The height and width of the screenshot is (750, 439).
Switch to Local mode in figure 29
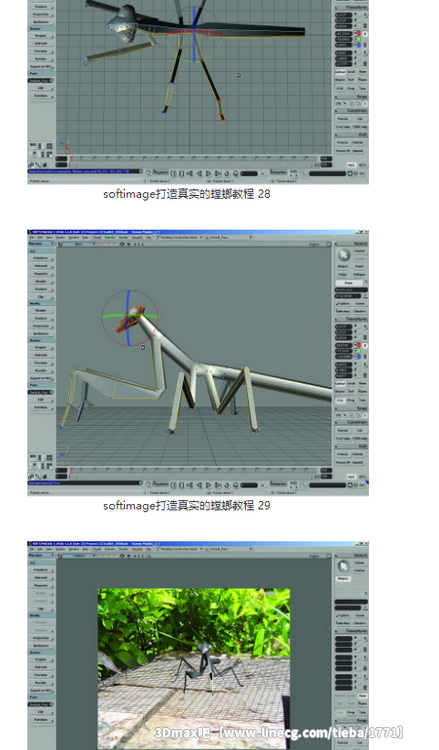(351, 383)
